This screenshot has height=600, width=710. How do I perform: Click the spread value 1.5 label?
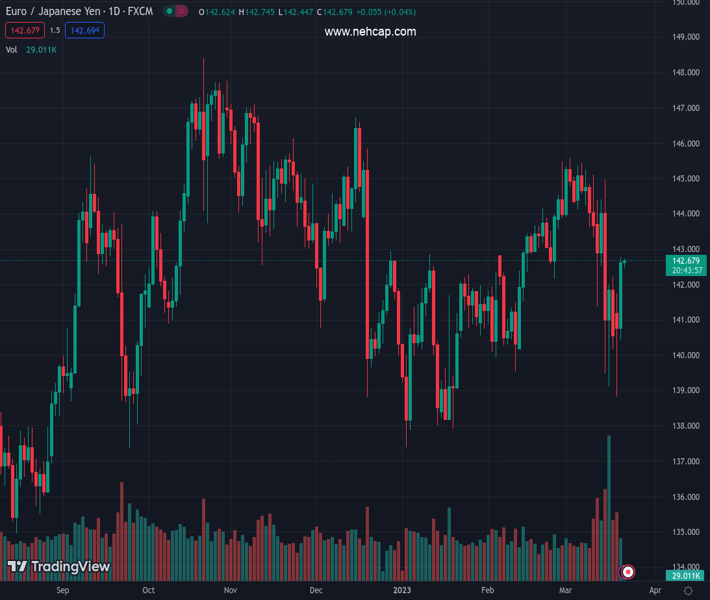point(54,31)
